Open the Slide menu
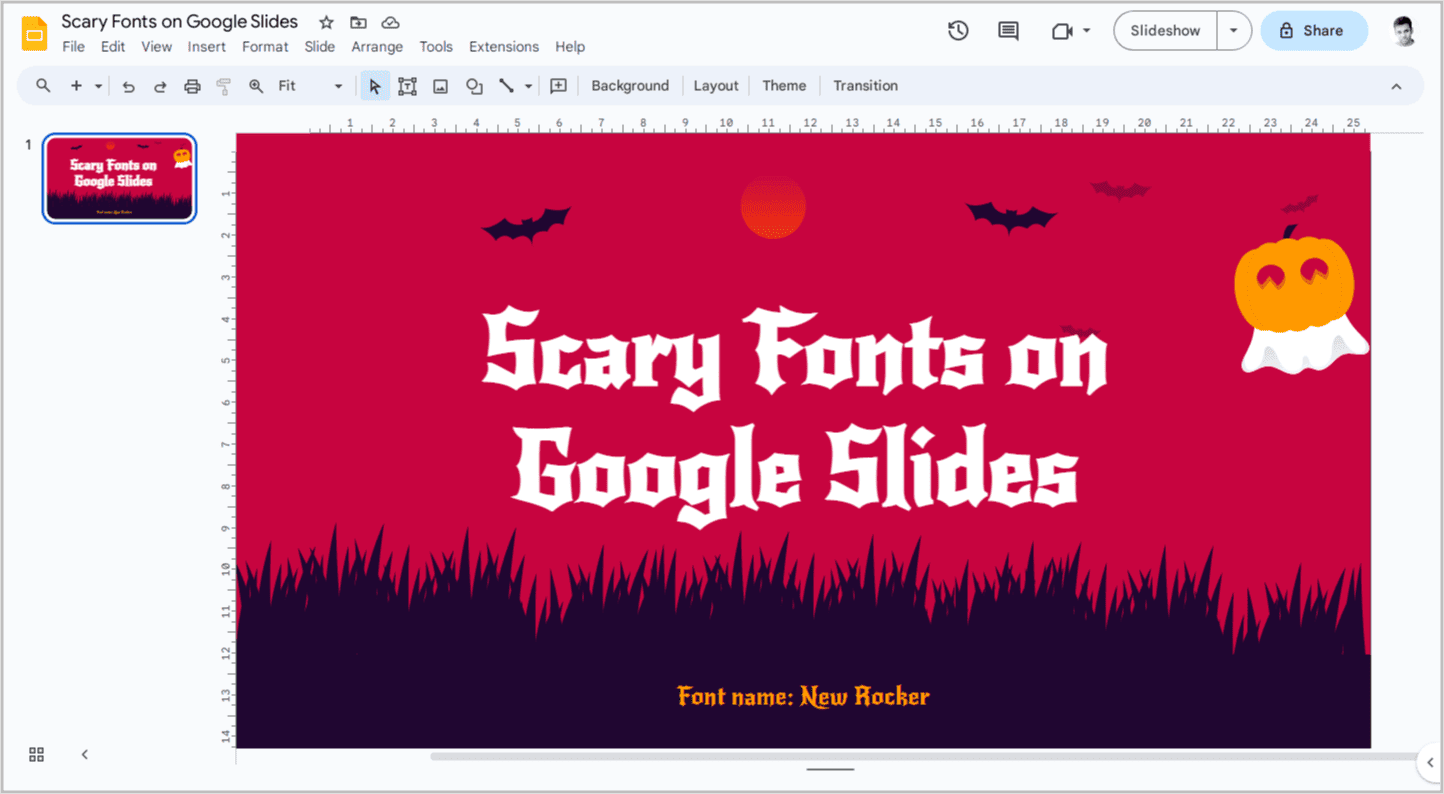 [x=320, y=47]
